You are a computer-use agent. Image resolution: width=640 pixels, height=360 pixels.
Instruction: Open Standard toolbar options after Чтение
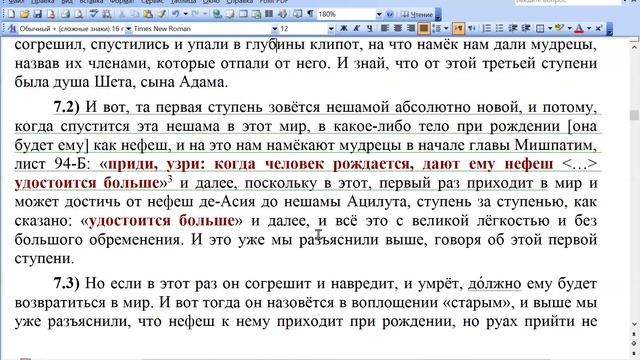[438, 15]
